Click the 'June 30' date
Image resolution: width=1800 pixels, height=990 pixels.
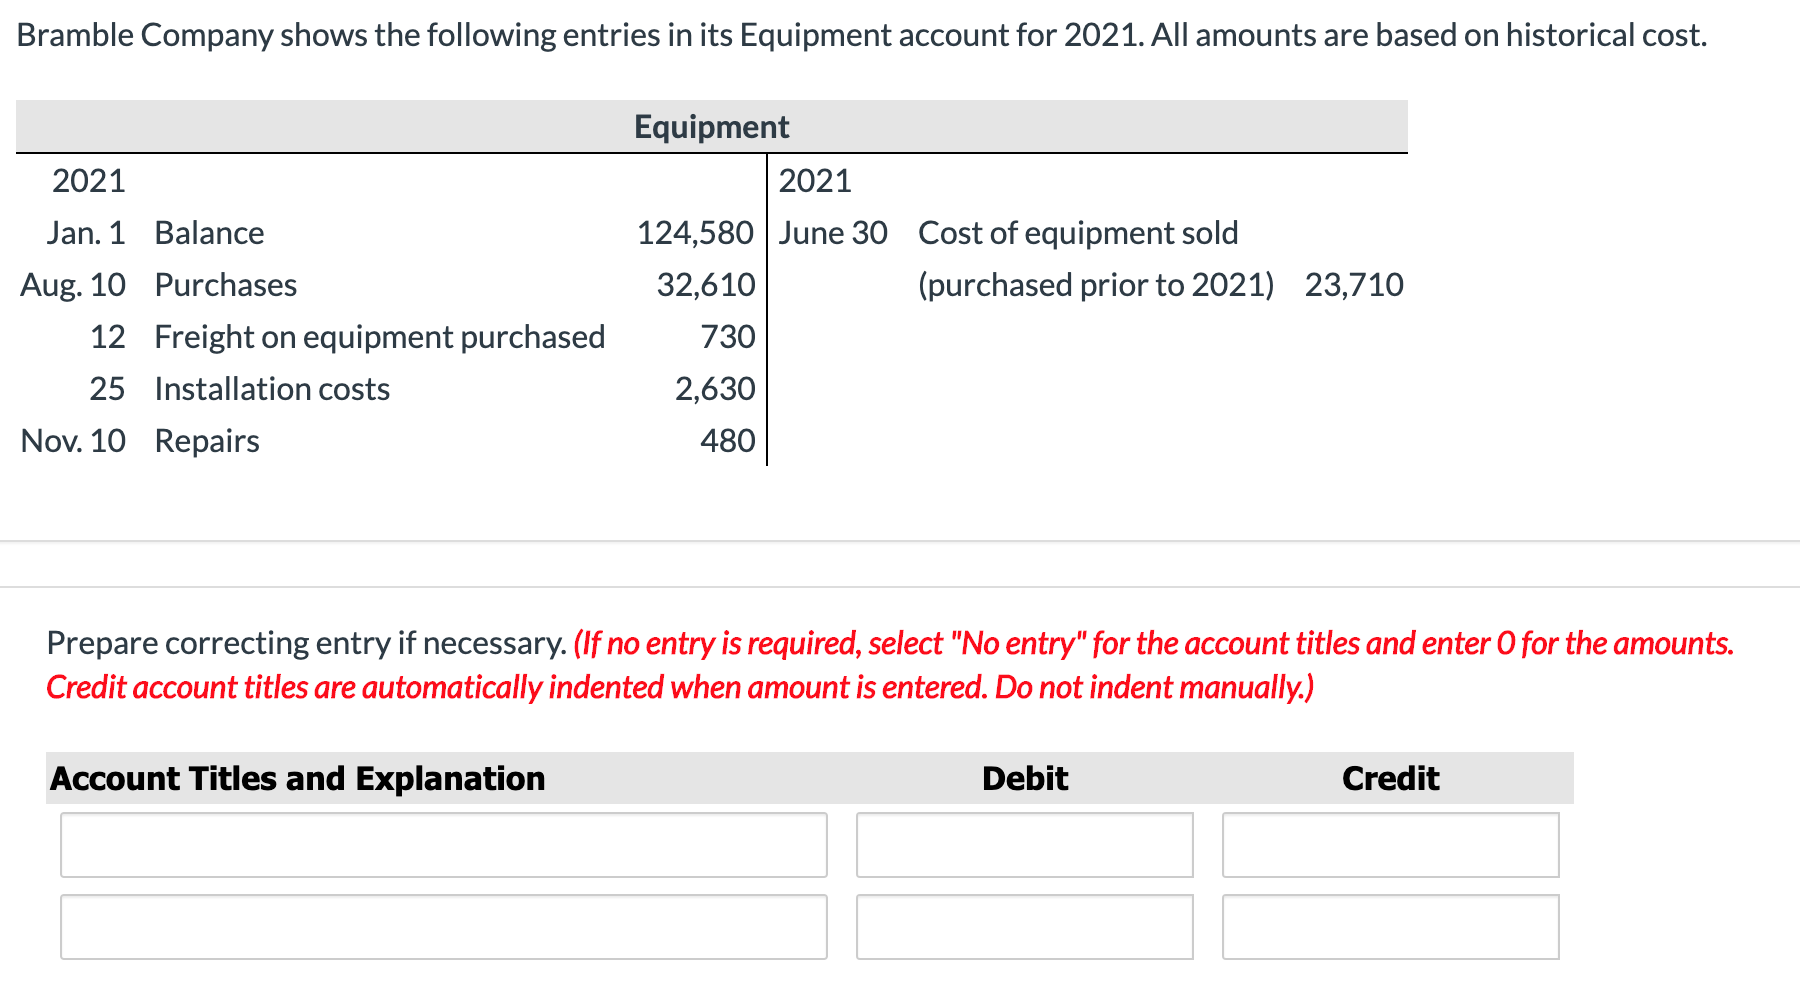(833, 233)
